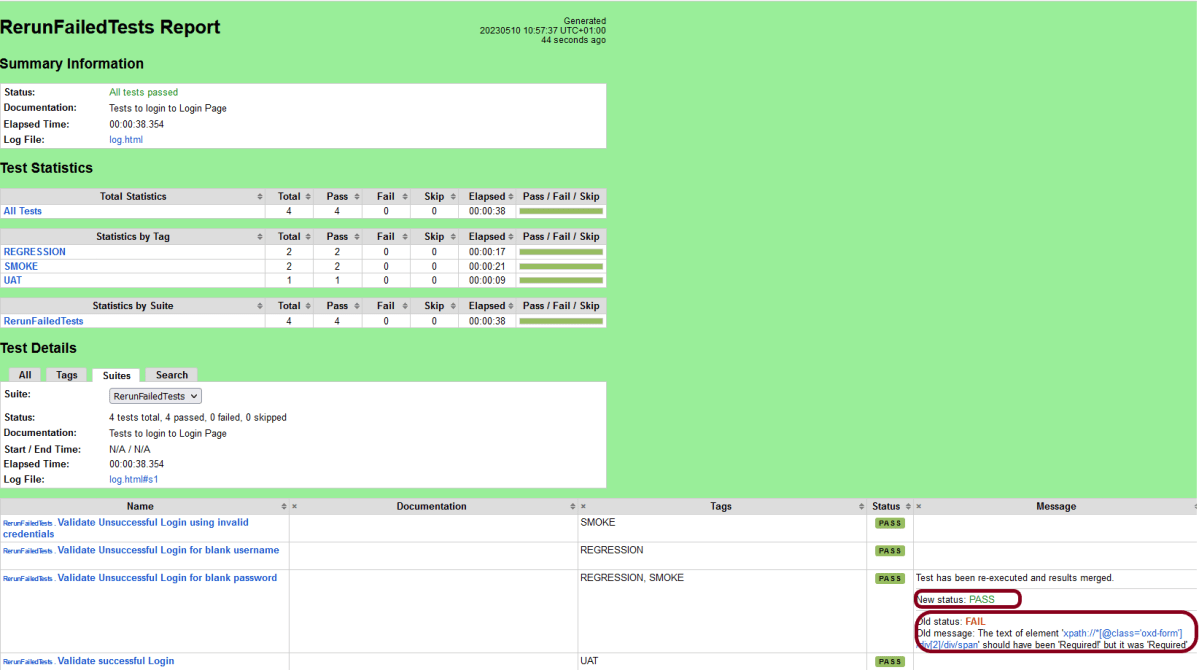Sort Statistics by Tag by Fail arrow

(404, 237)
